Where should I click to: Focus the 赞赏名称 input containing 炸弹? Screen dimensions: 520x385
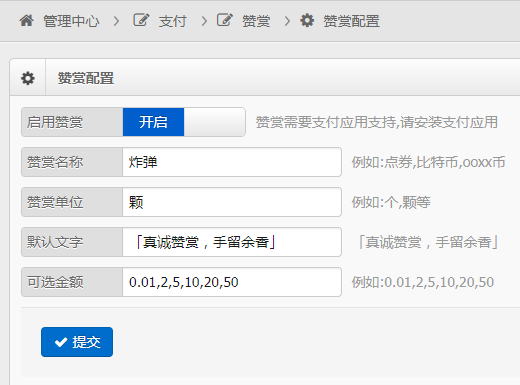[232, 162]
